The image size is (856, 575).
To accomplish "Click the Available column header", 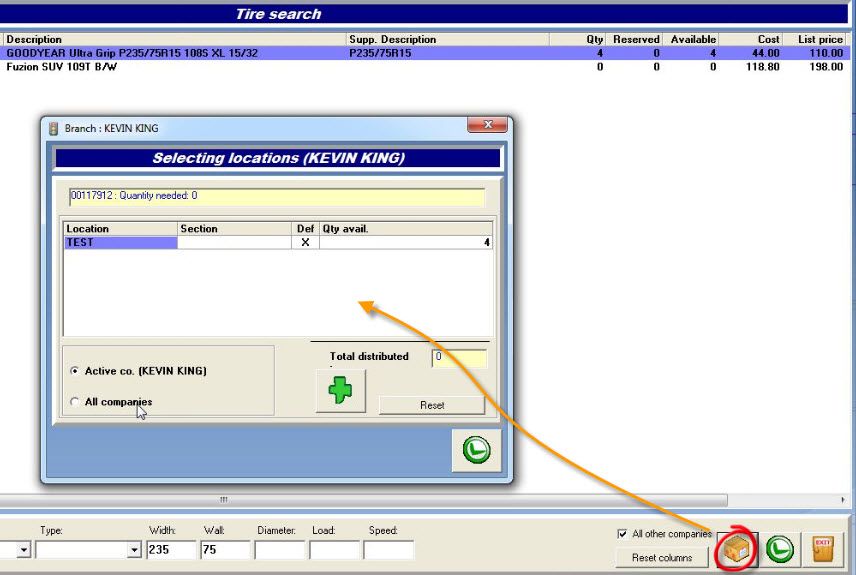I will coord(691,39).
